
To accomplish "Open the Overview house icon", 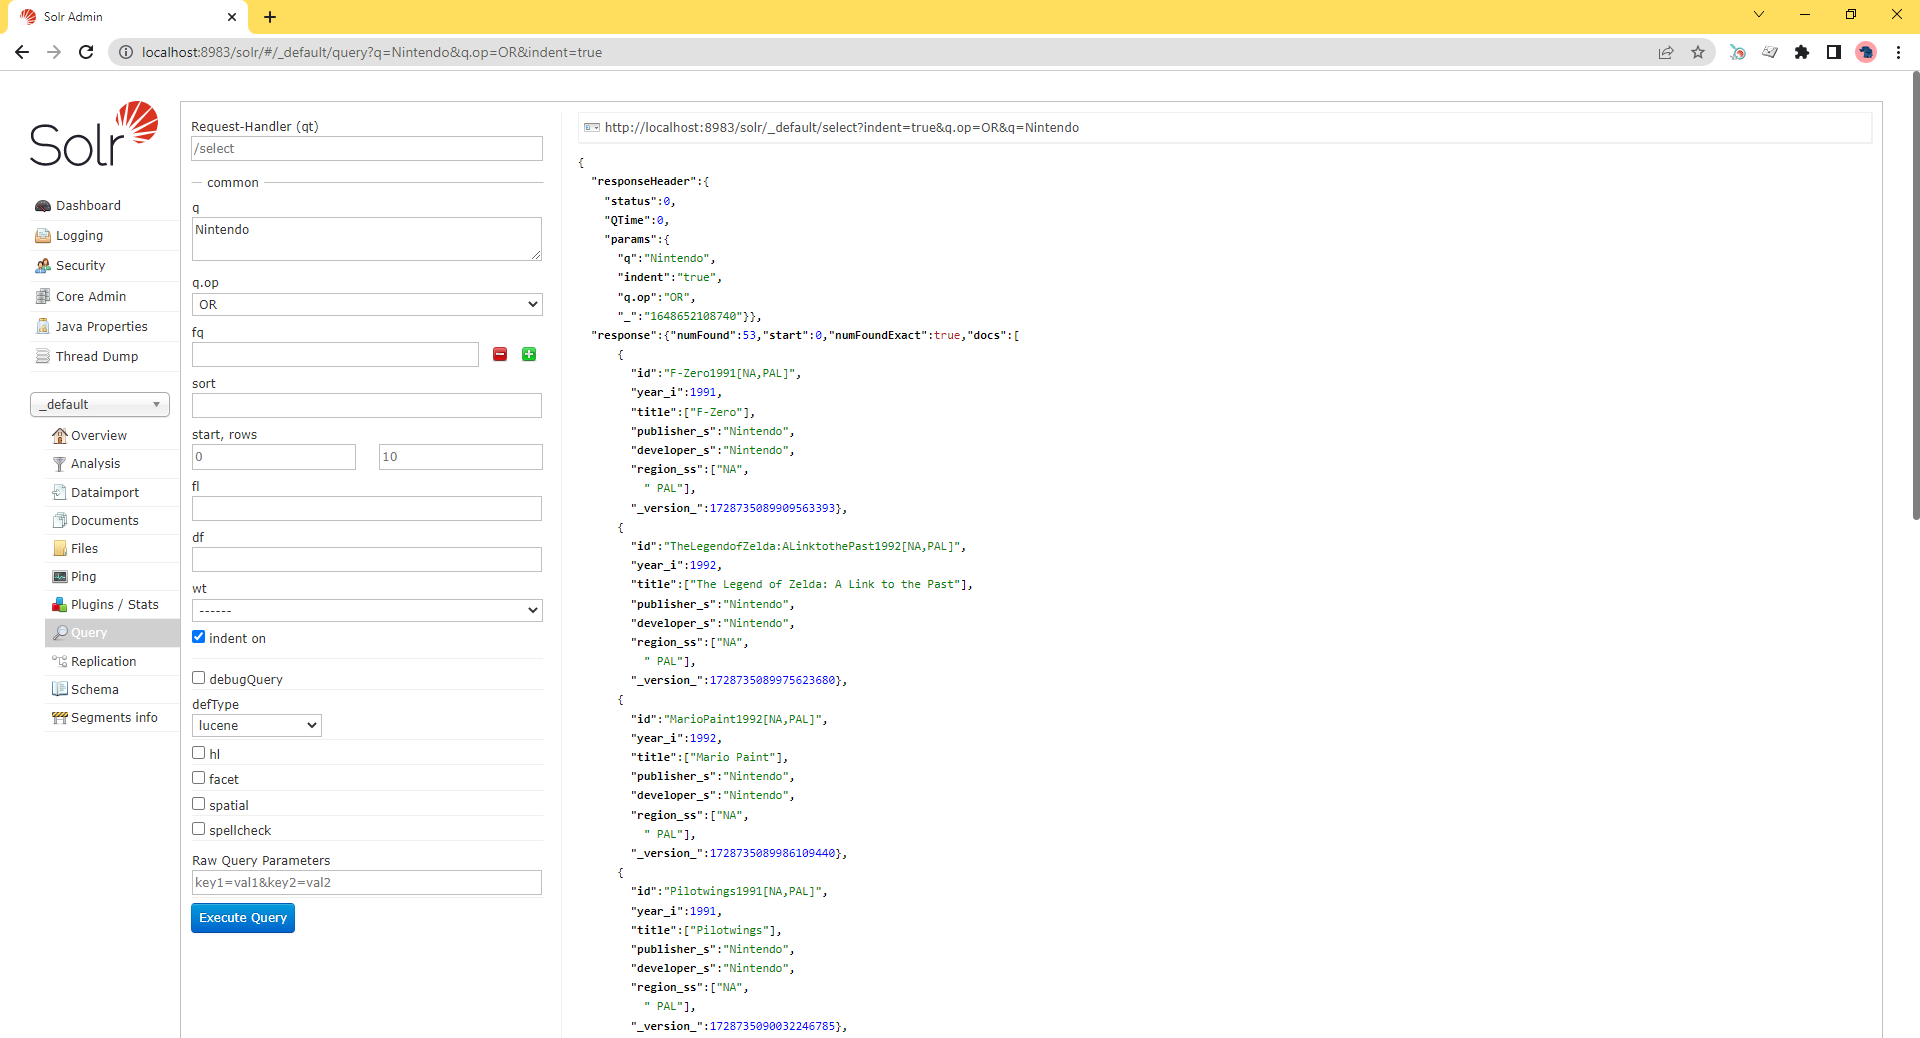I will (59, 436).
